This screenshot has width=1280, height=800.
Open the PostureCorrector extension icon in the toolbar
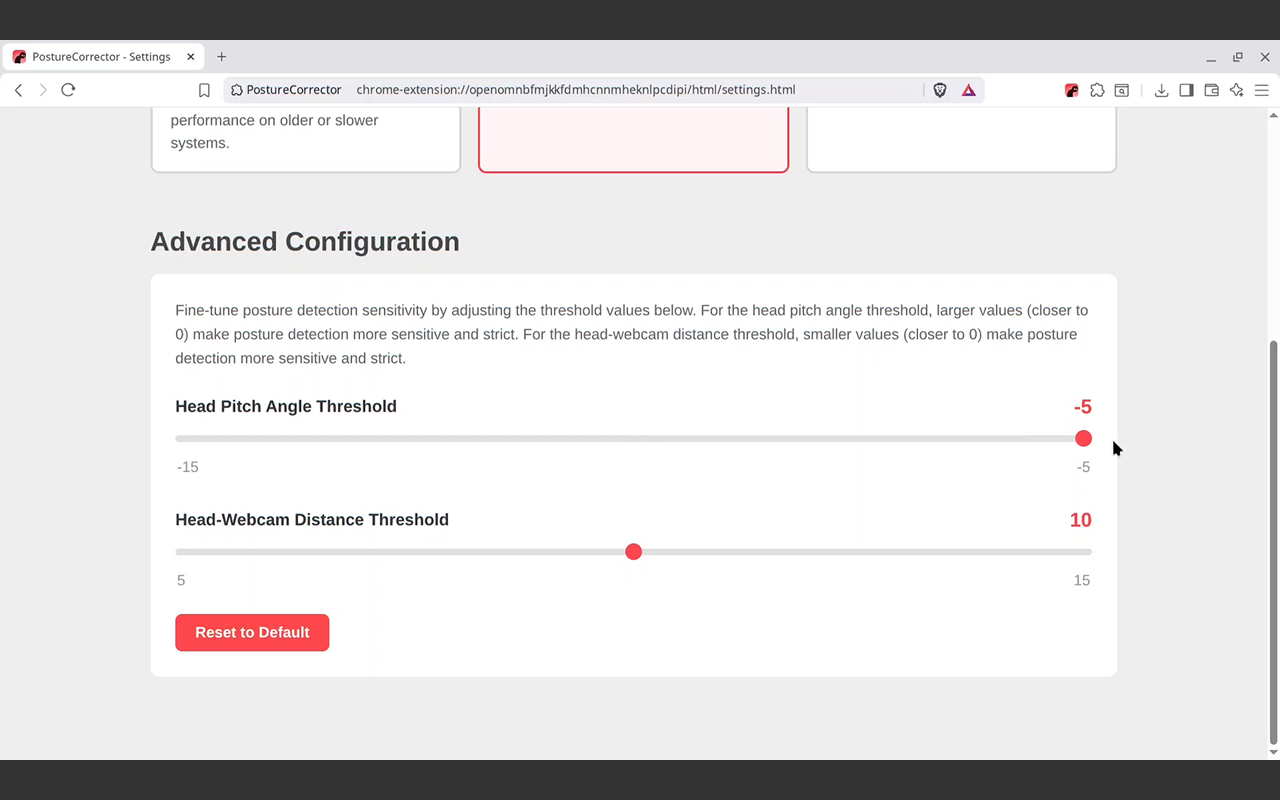tap(1071, 90)
